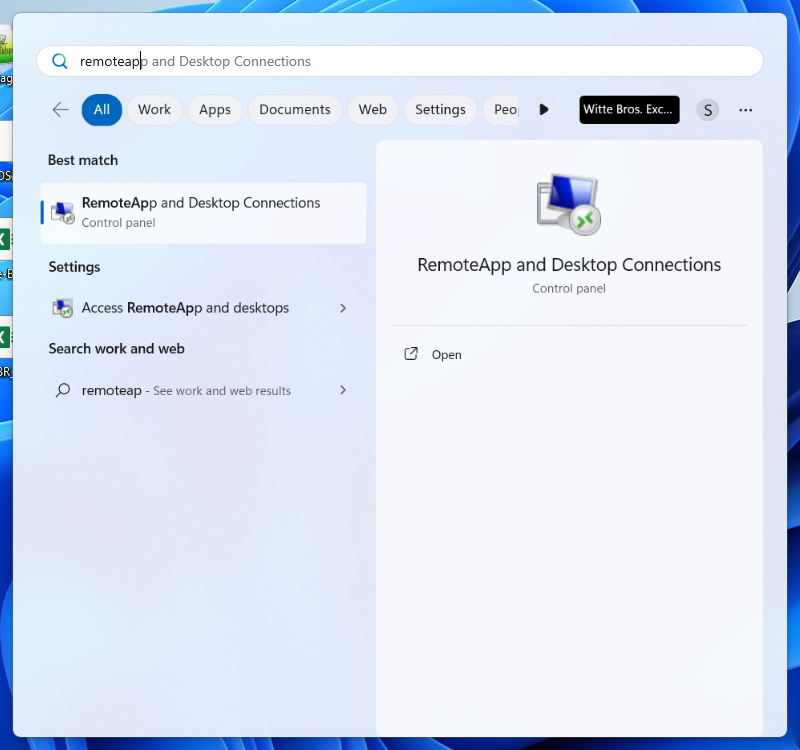
Task: Click the Search work and web section header
Action: [x=116, y=349]
